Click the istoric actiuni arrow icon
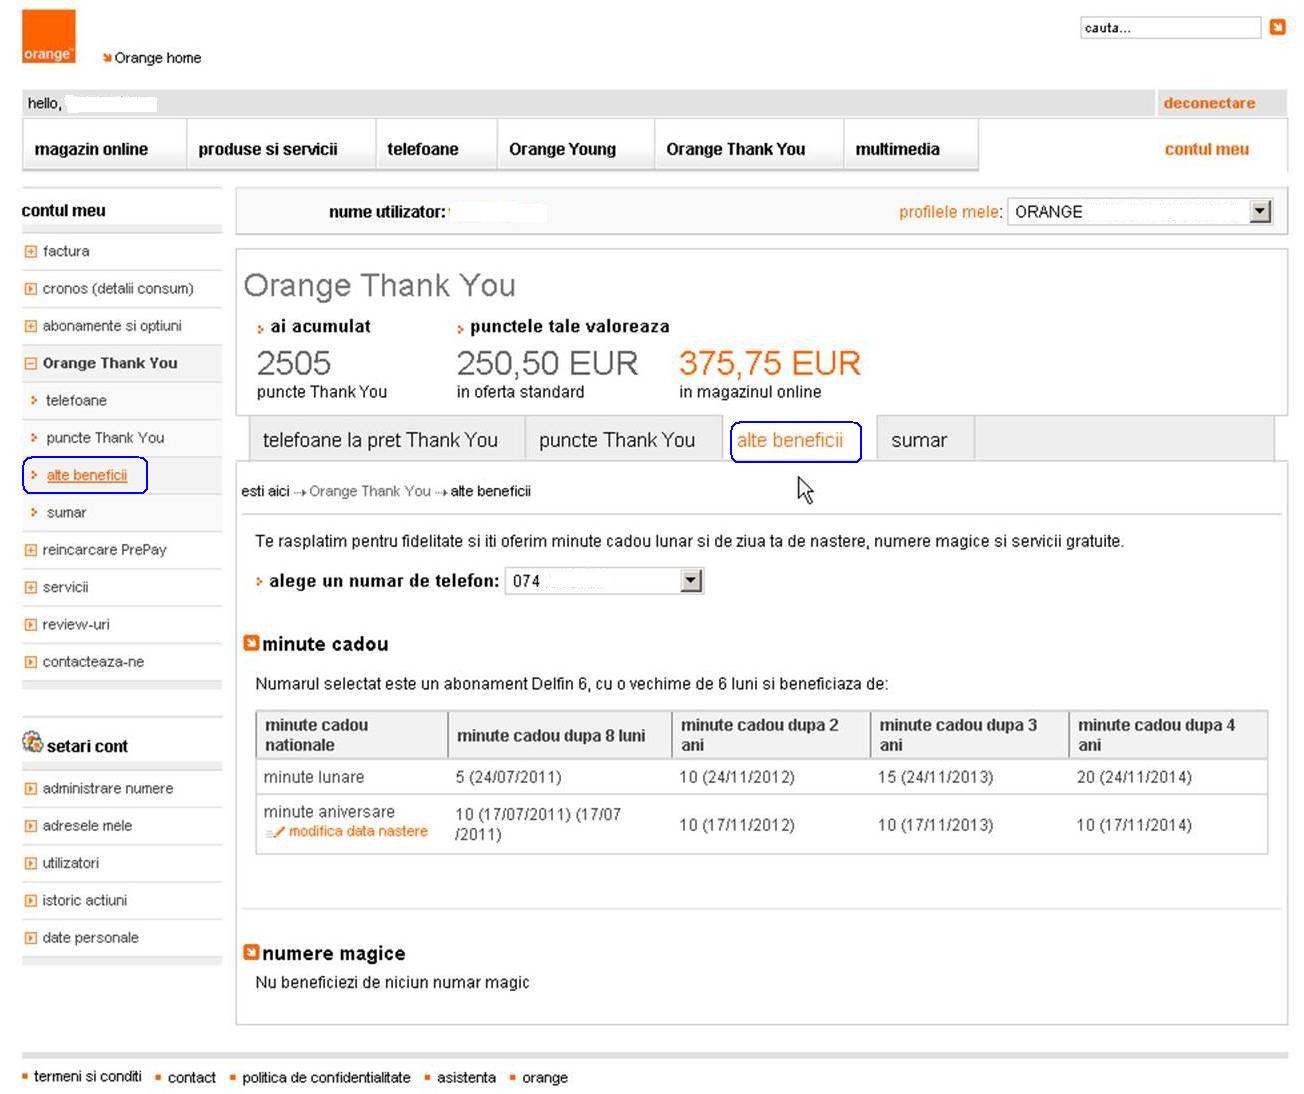 tap(30, 901)
